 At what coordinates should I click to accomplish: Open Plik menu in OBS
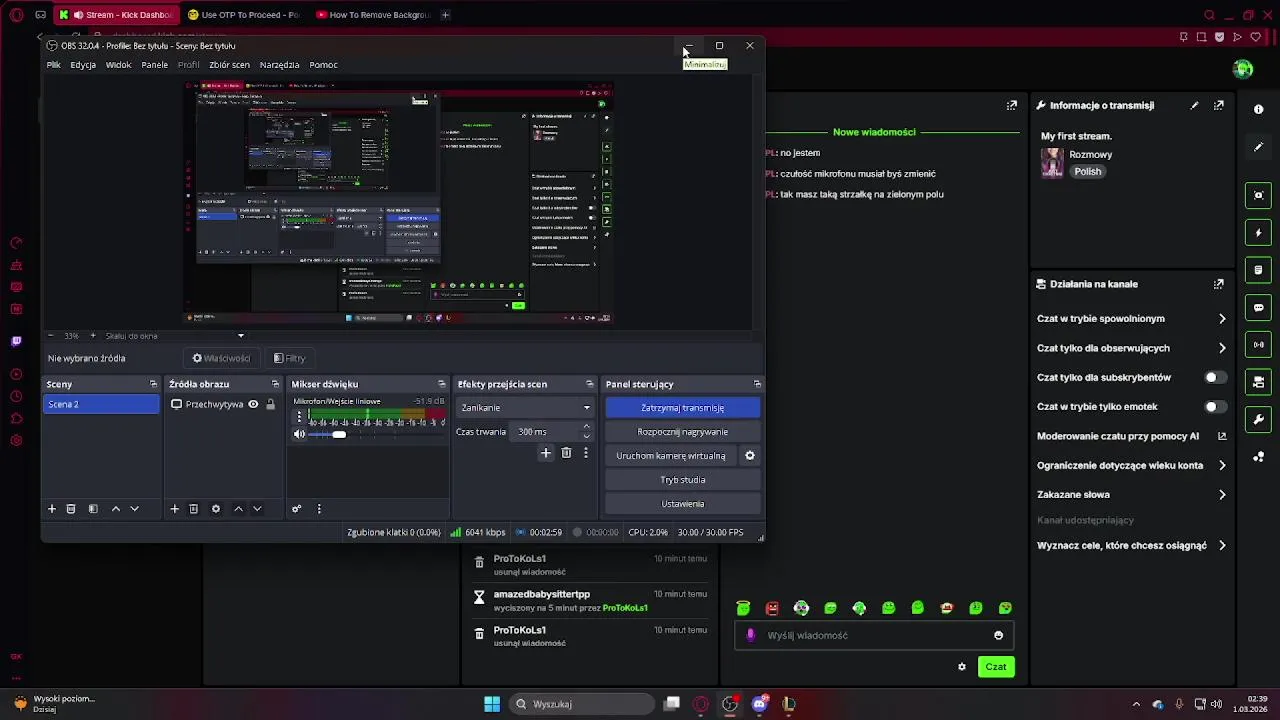54,65
